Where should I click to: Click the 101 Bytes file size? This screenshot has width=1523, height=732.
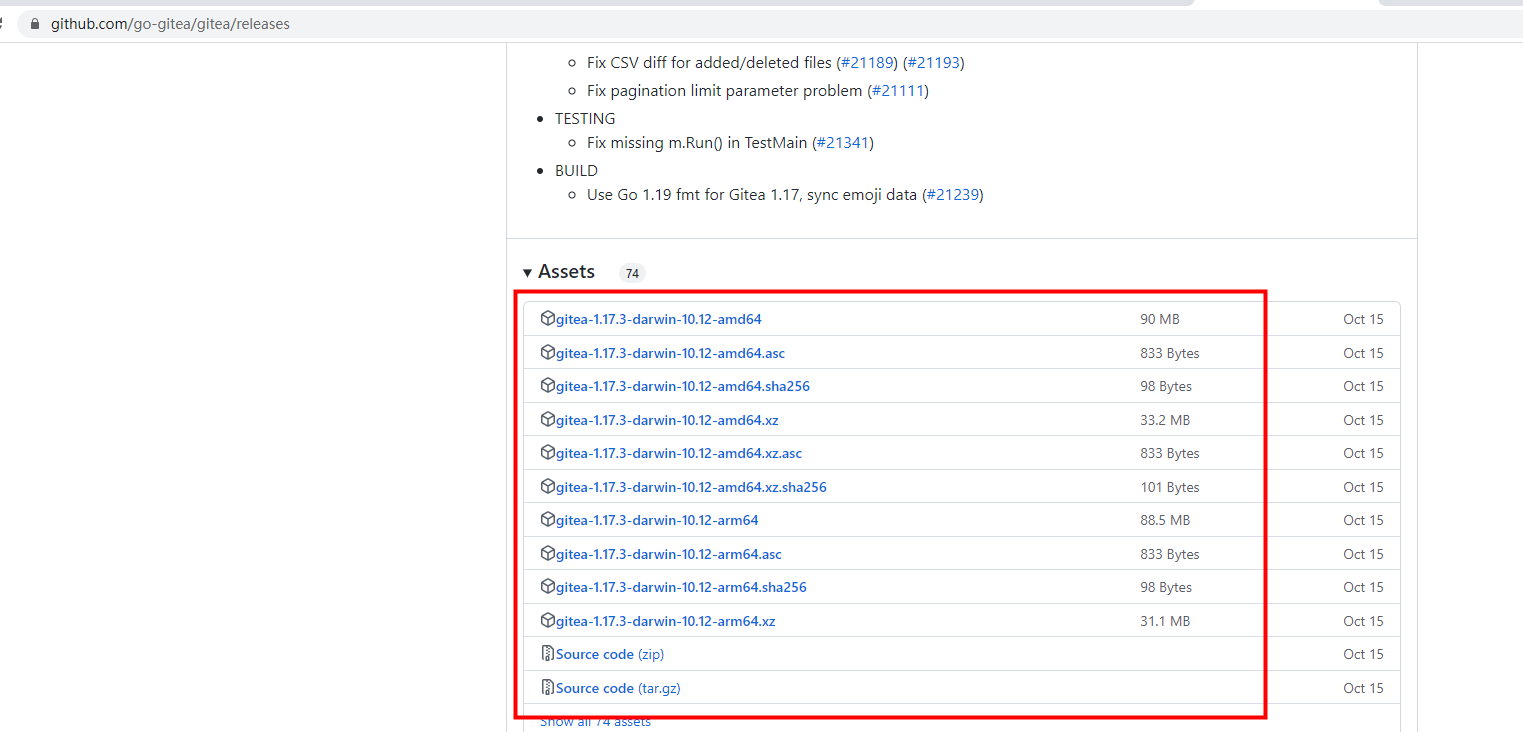point(1170,487)
